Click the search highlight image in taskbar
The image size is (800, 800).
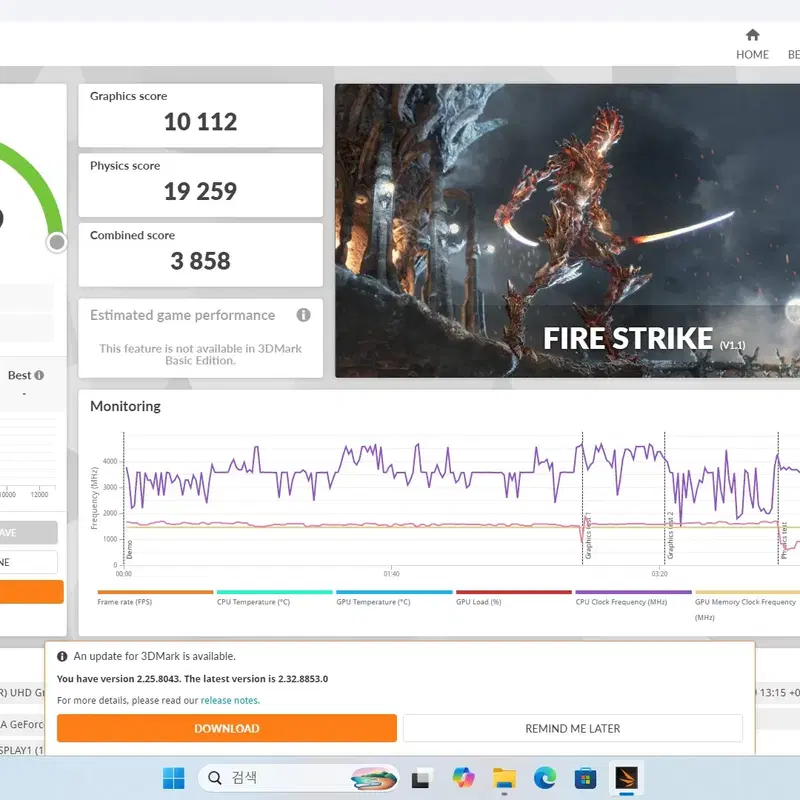374,779
